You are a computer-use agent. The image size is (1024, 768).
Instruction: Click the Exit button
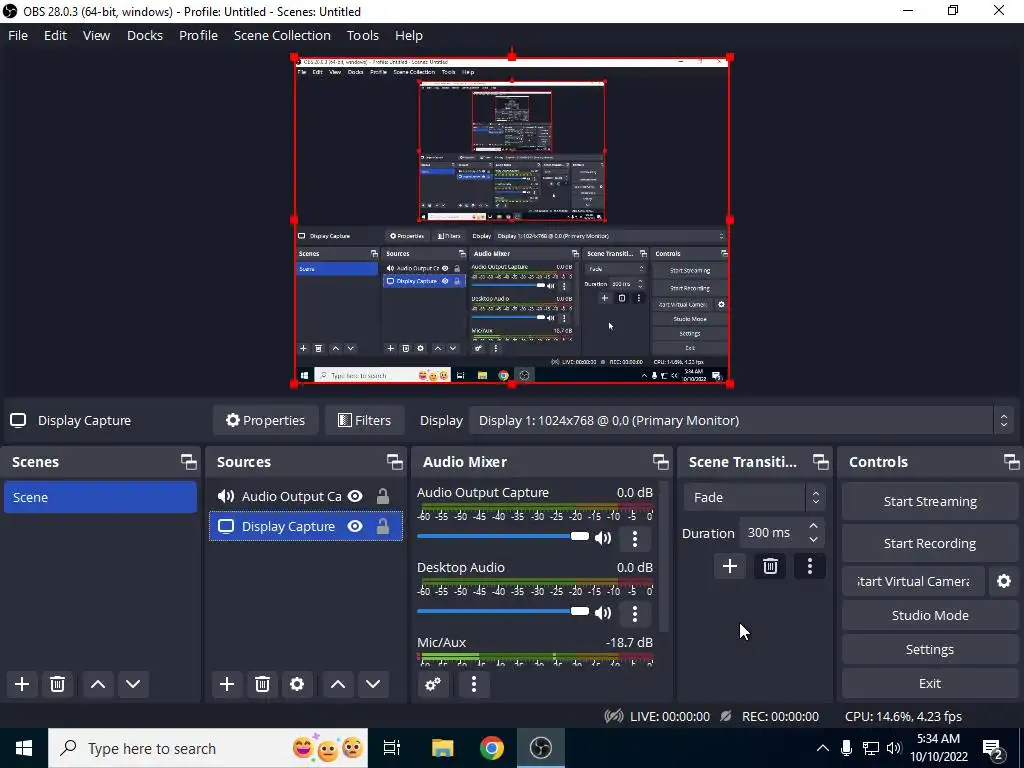(x=930, y=683)
